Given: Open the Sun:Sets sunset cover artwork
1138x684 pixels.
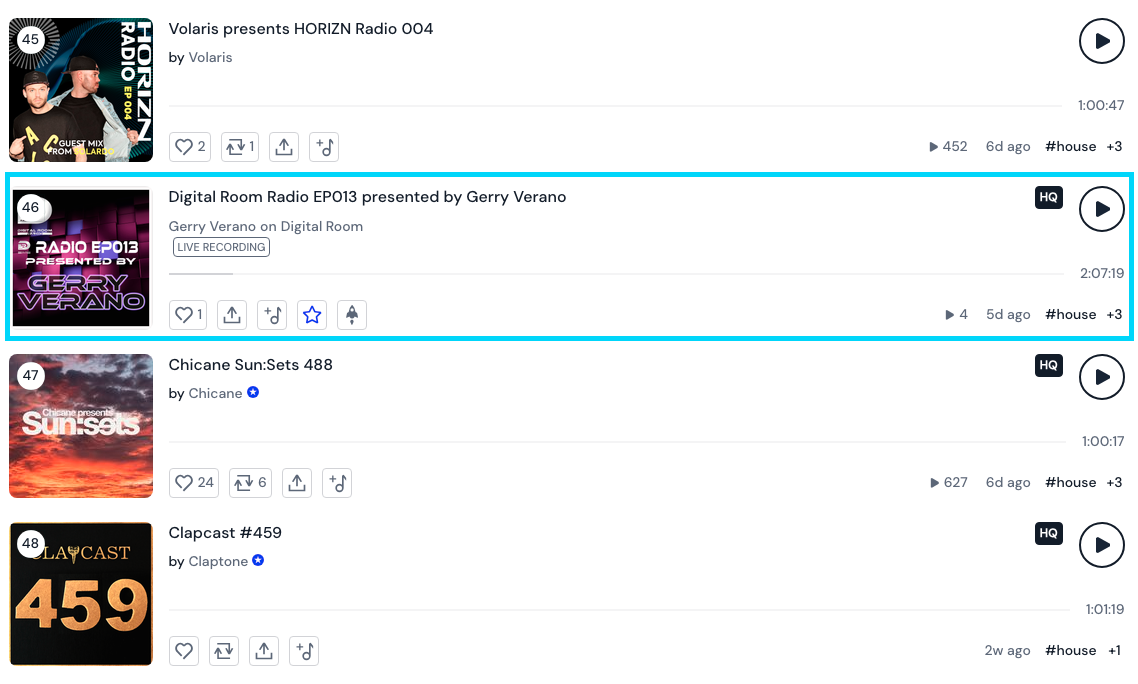Looking at the screenshot, I should [81, 426].
